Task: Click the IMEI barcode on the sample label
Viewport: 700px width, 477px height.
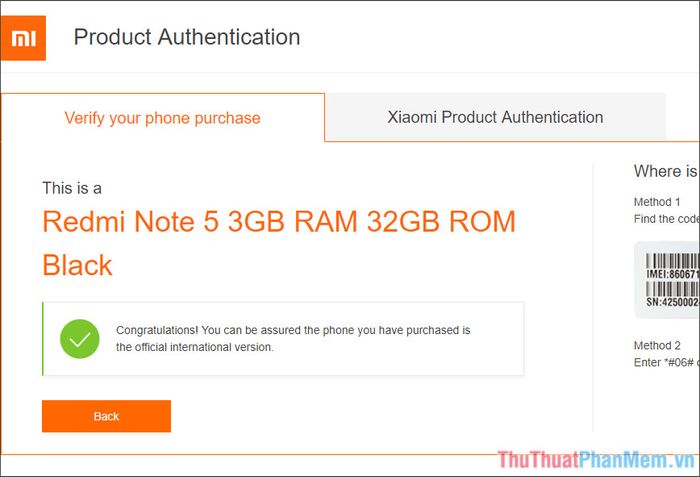Action: [672, 261]
